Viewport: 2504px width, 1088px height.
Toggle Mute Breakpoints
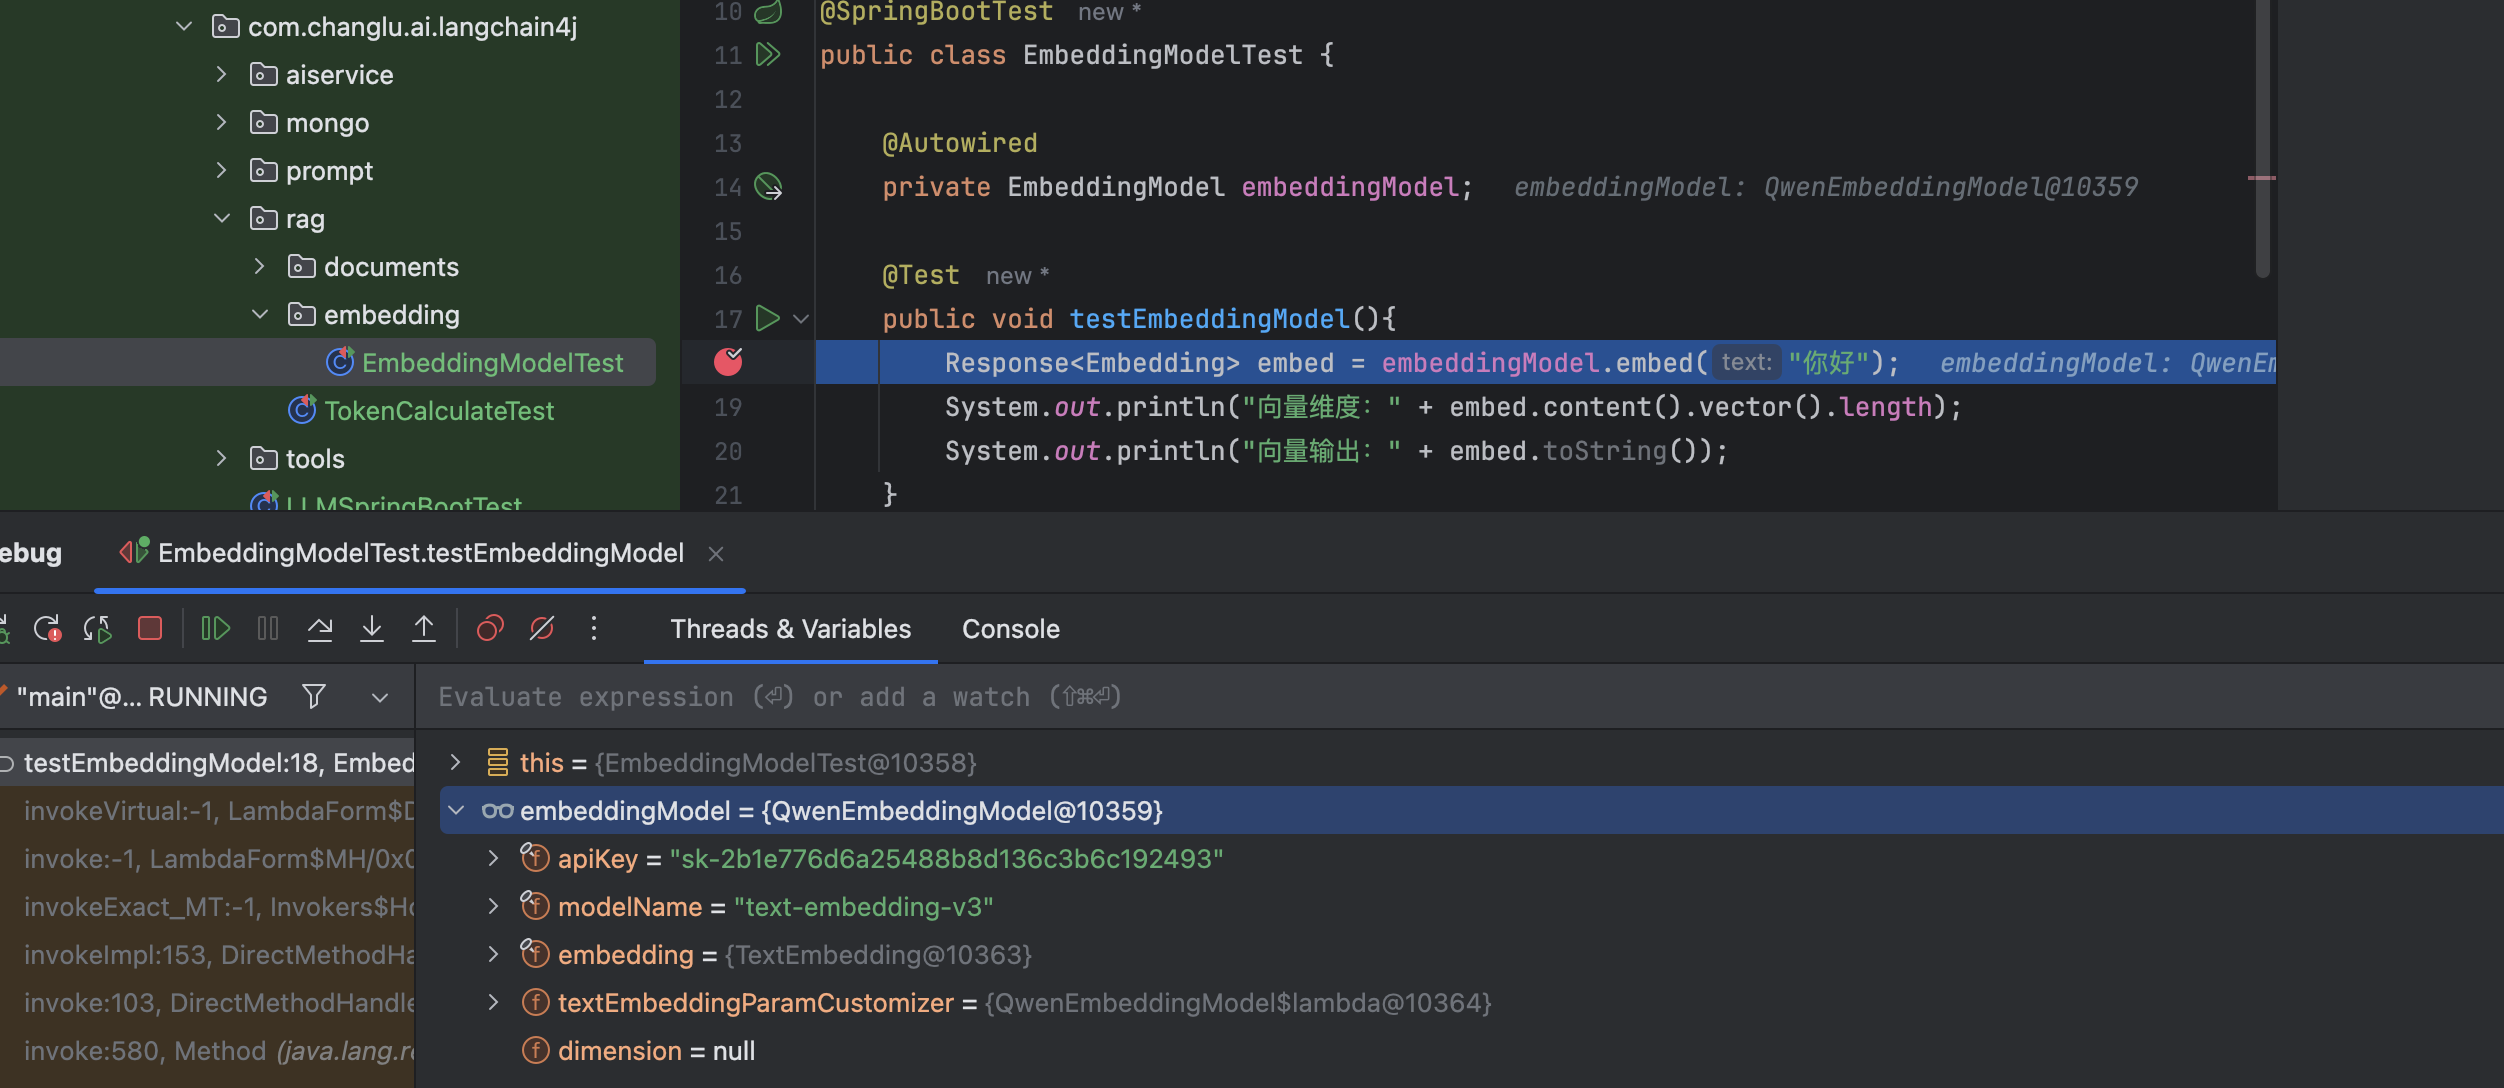pyautogui.click(x=542, y=628)
